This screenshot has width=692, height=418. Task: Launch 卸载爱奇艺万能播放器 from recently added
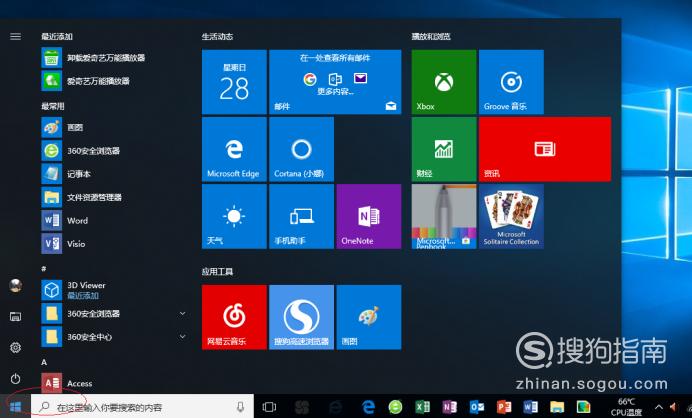click(115, 58)
